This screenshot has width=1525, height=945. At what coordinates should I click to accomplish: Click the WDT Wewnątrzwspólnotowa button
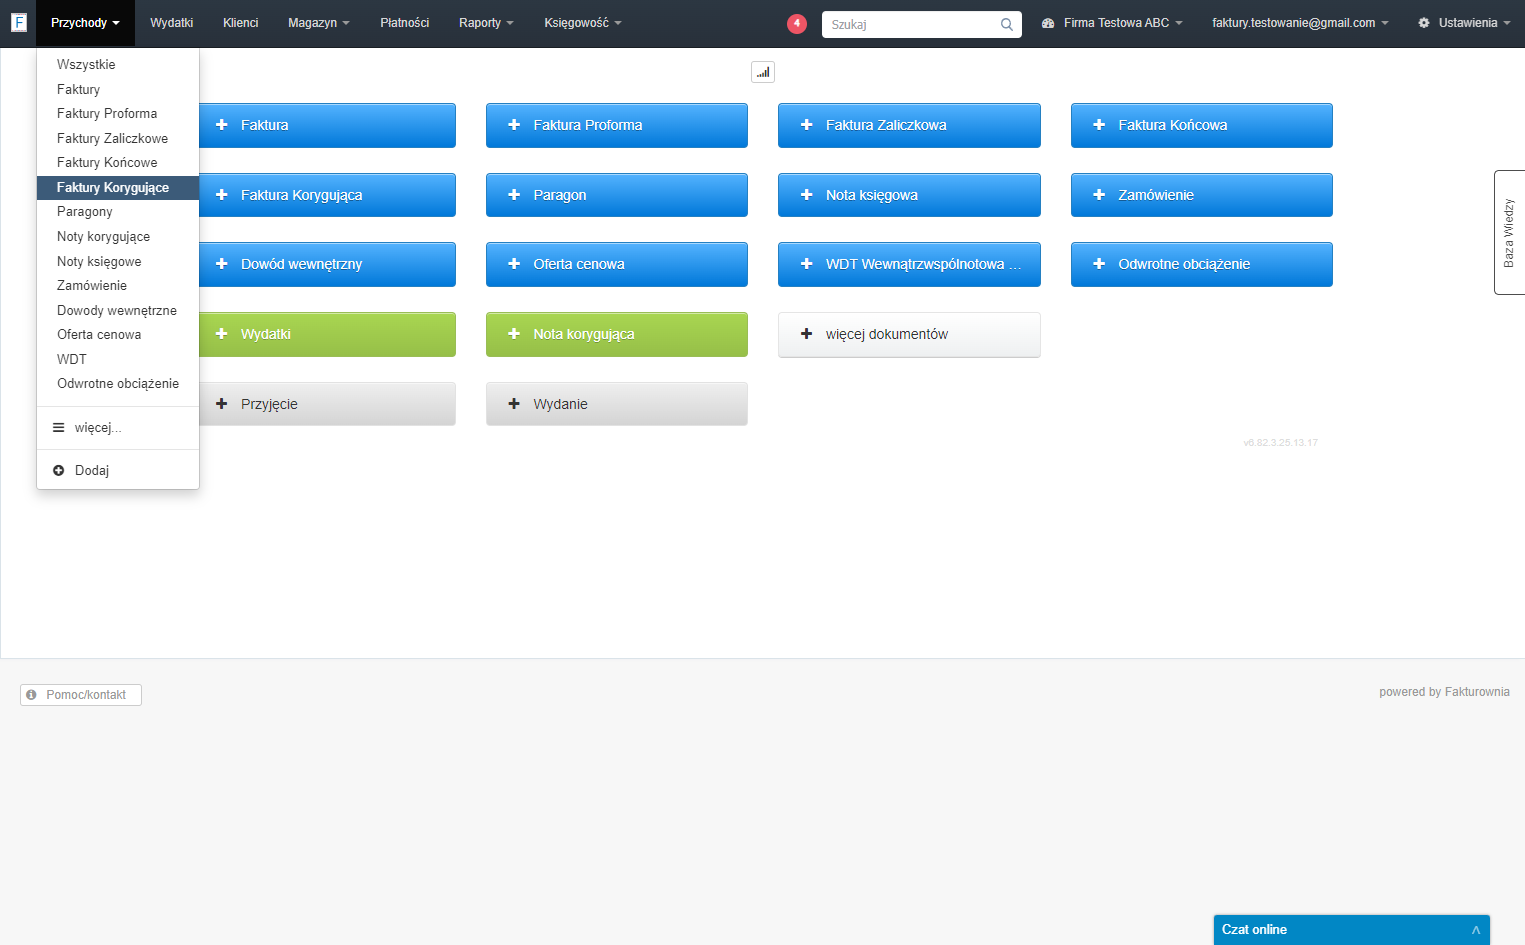[909, 264]
